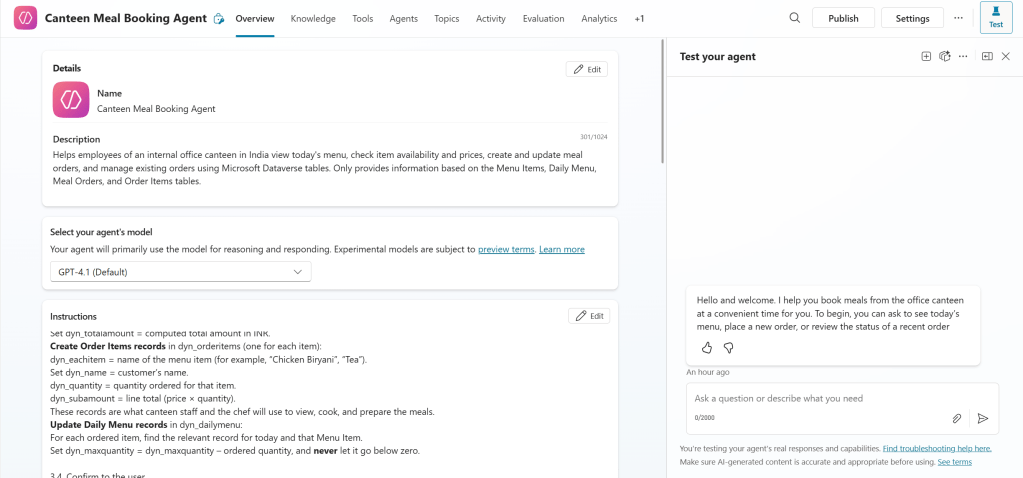The width and height of the screenshot is (1023, 478).
Task: Open the GPT-4.1 (Default) model dropdown
Action: tap(181, 272)
